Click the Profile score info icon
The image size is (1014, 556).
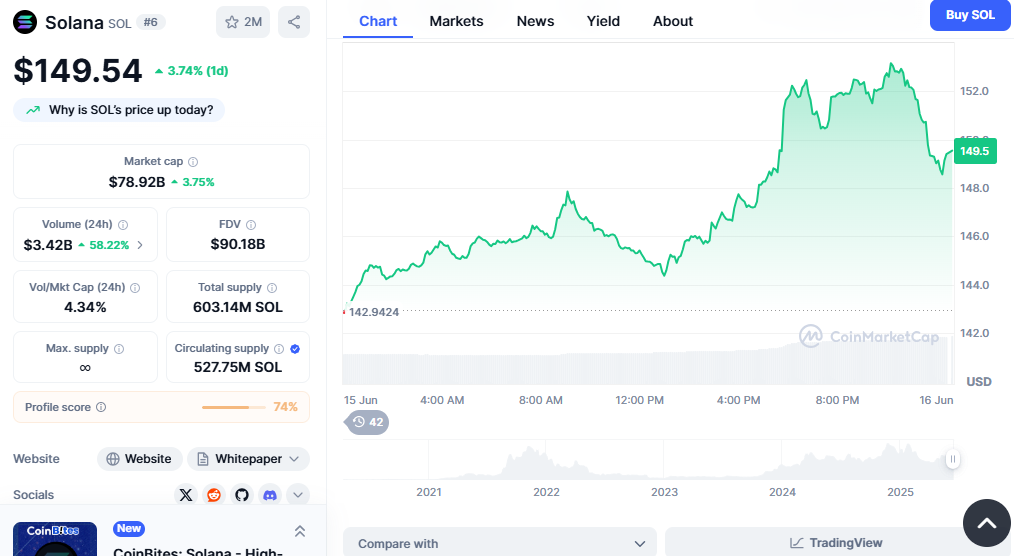(101, 407)
